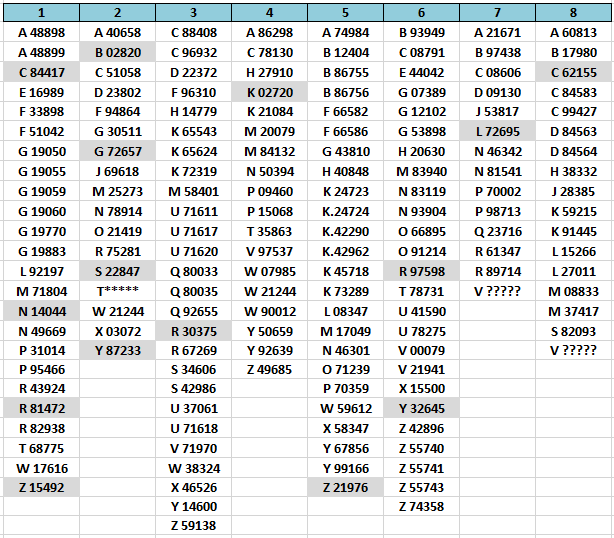The width and height of the screenshot is (614, 538).
Task: Click the highlighted cell L 72695
Action: 497,131
